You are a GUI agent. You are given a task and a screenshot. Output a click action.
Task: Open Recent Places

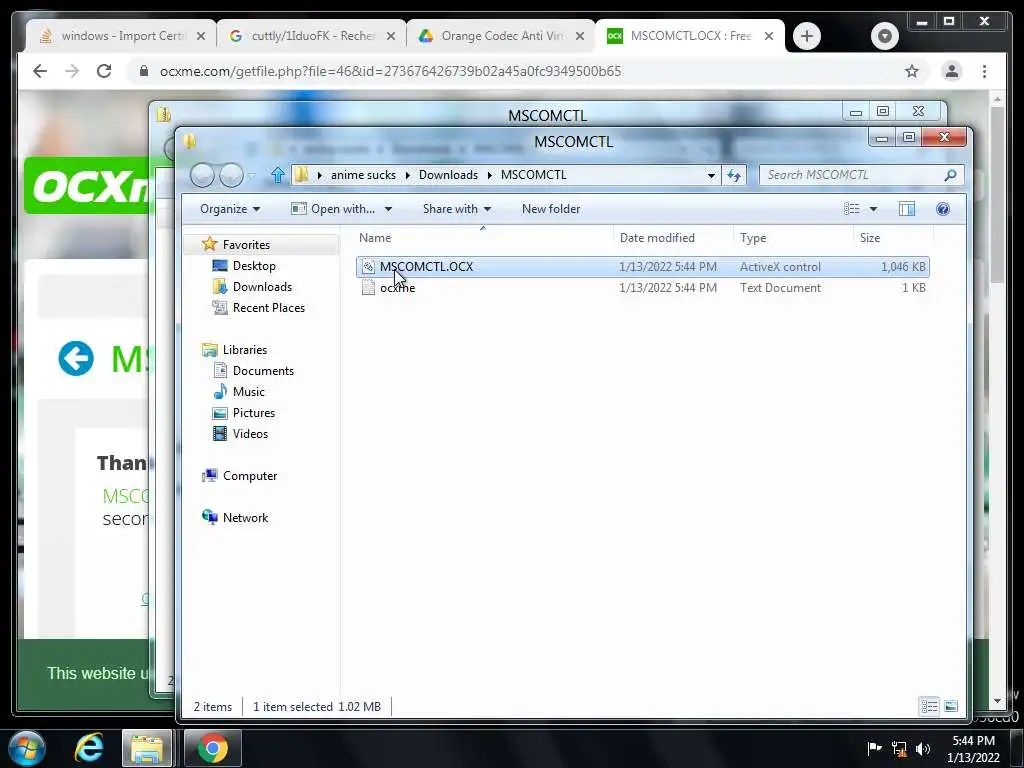point(268,308)
